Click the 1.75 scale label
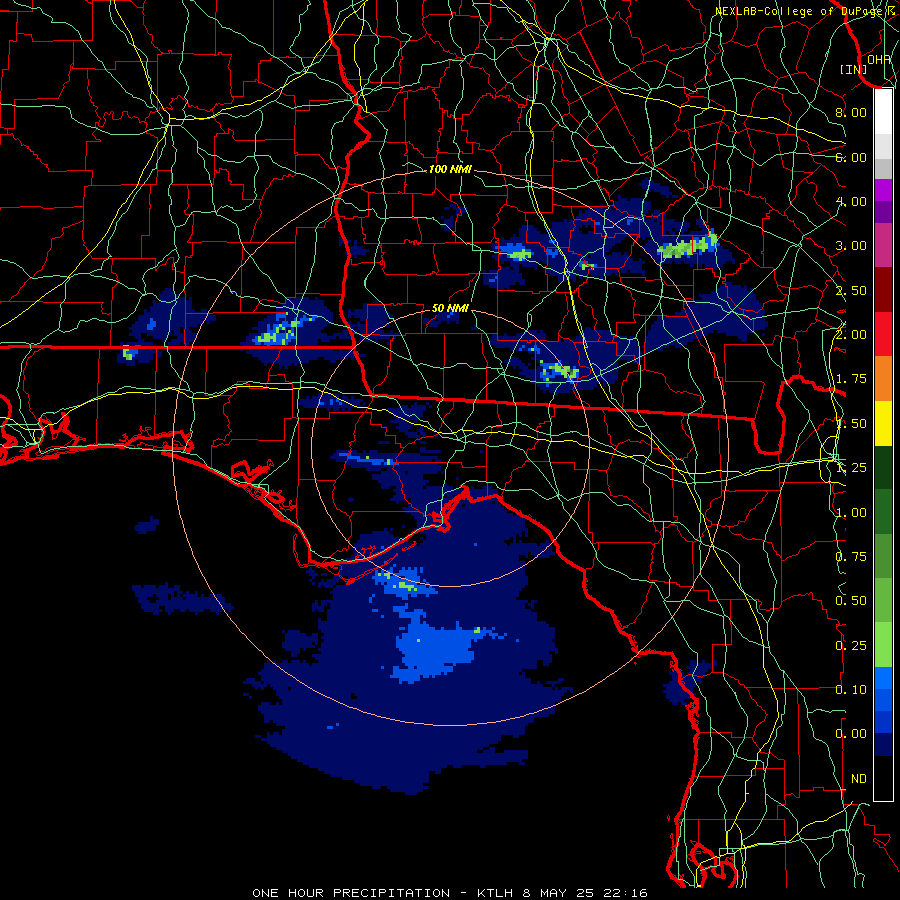This screenshot has height=900, width=900. [x=851, y=379]
